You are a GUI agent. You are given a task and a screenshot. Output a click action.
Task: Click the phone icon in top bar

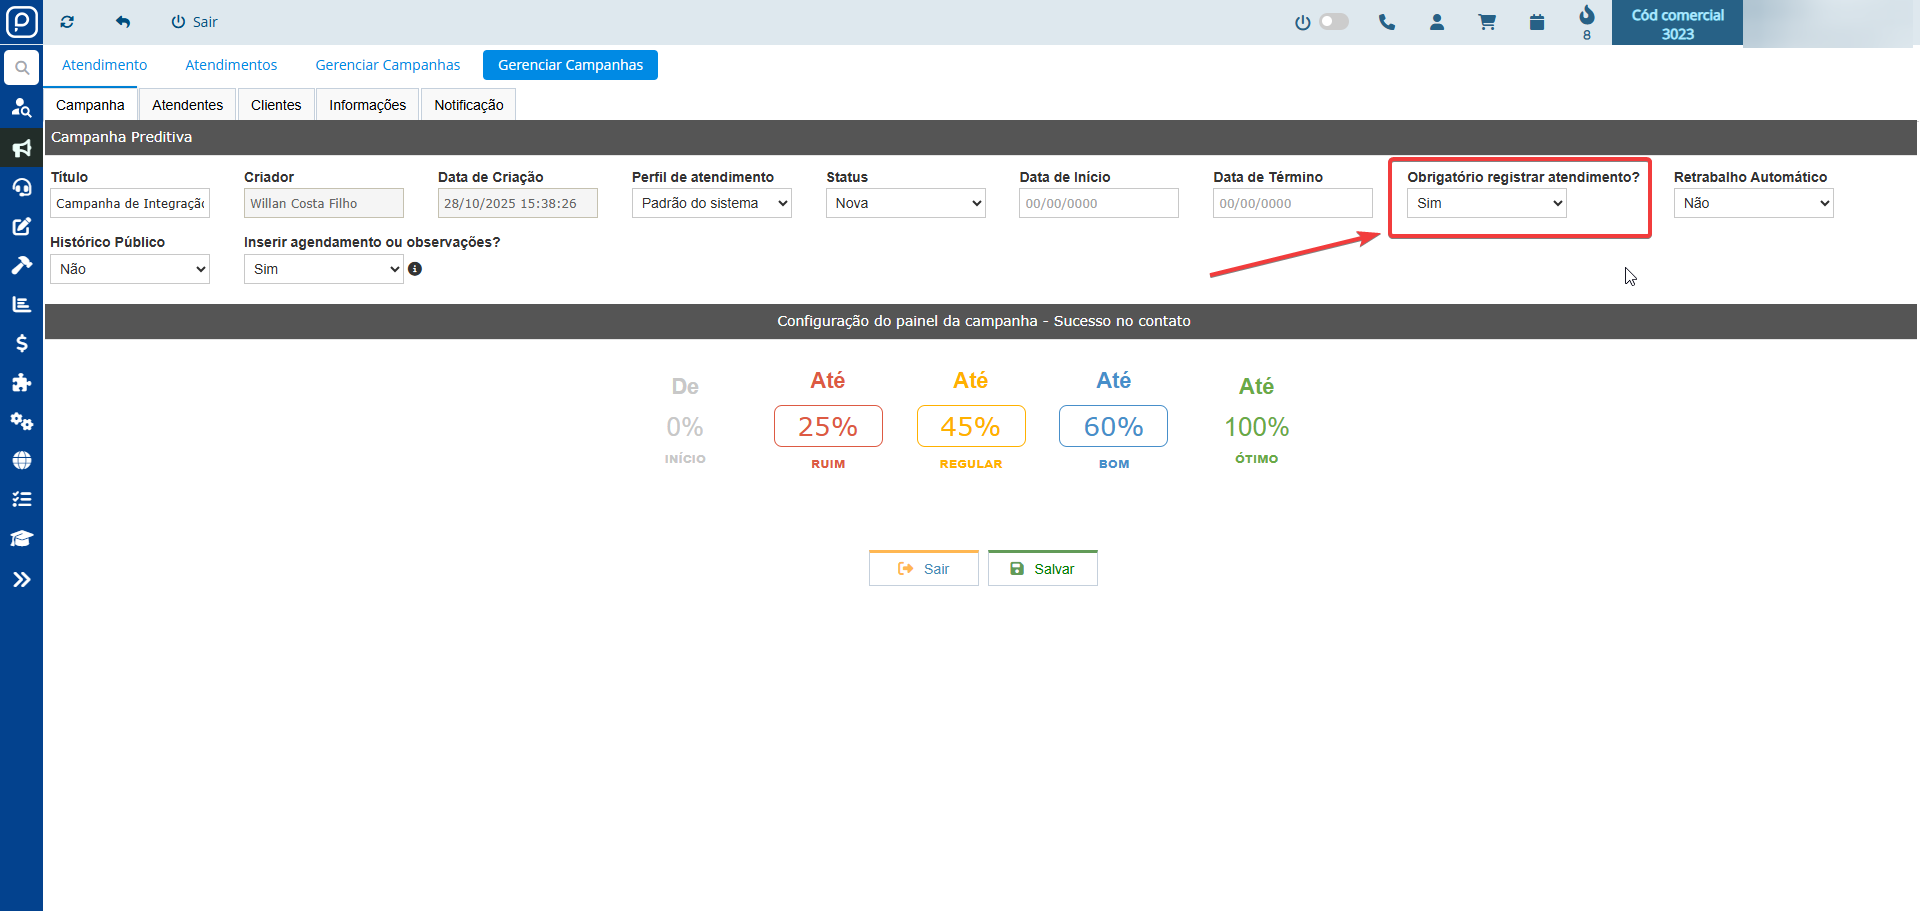point(1386,22)
